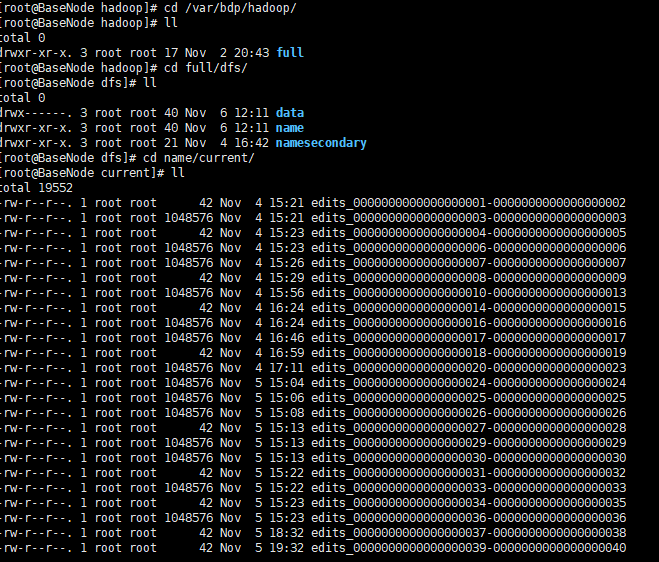Click edits file ending 0000000000000000015
Viewport: 659px width, 562px height.
[x=469, y=308]
